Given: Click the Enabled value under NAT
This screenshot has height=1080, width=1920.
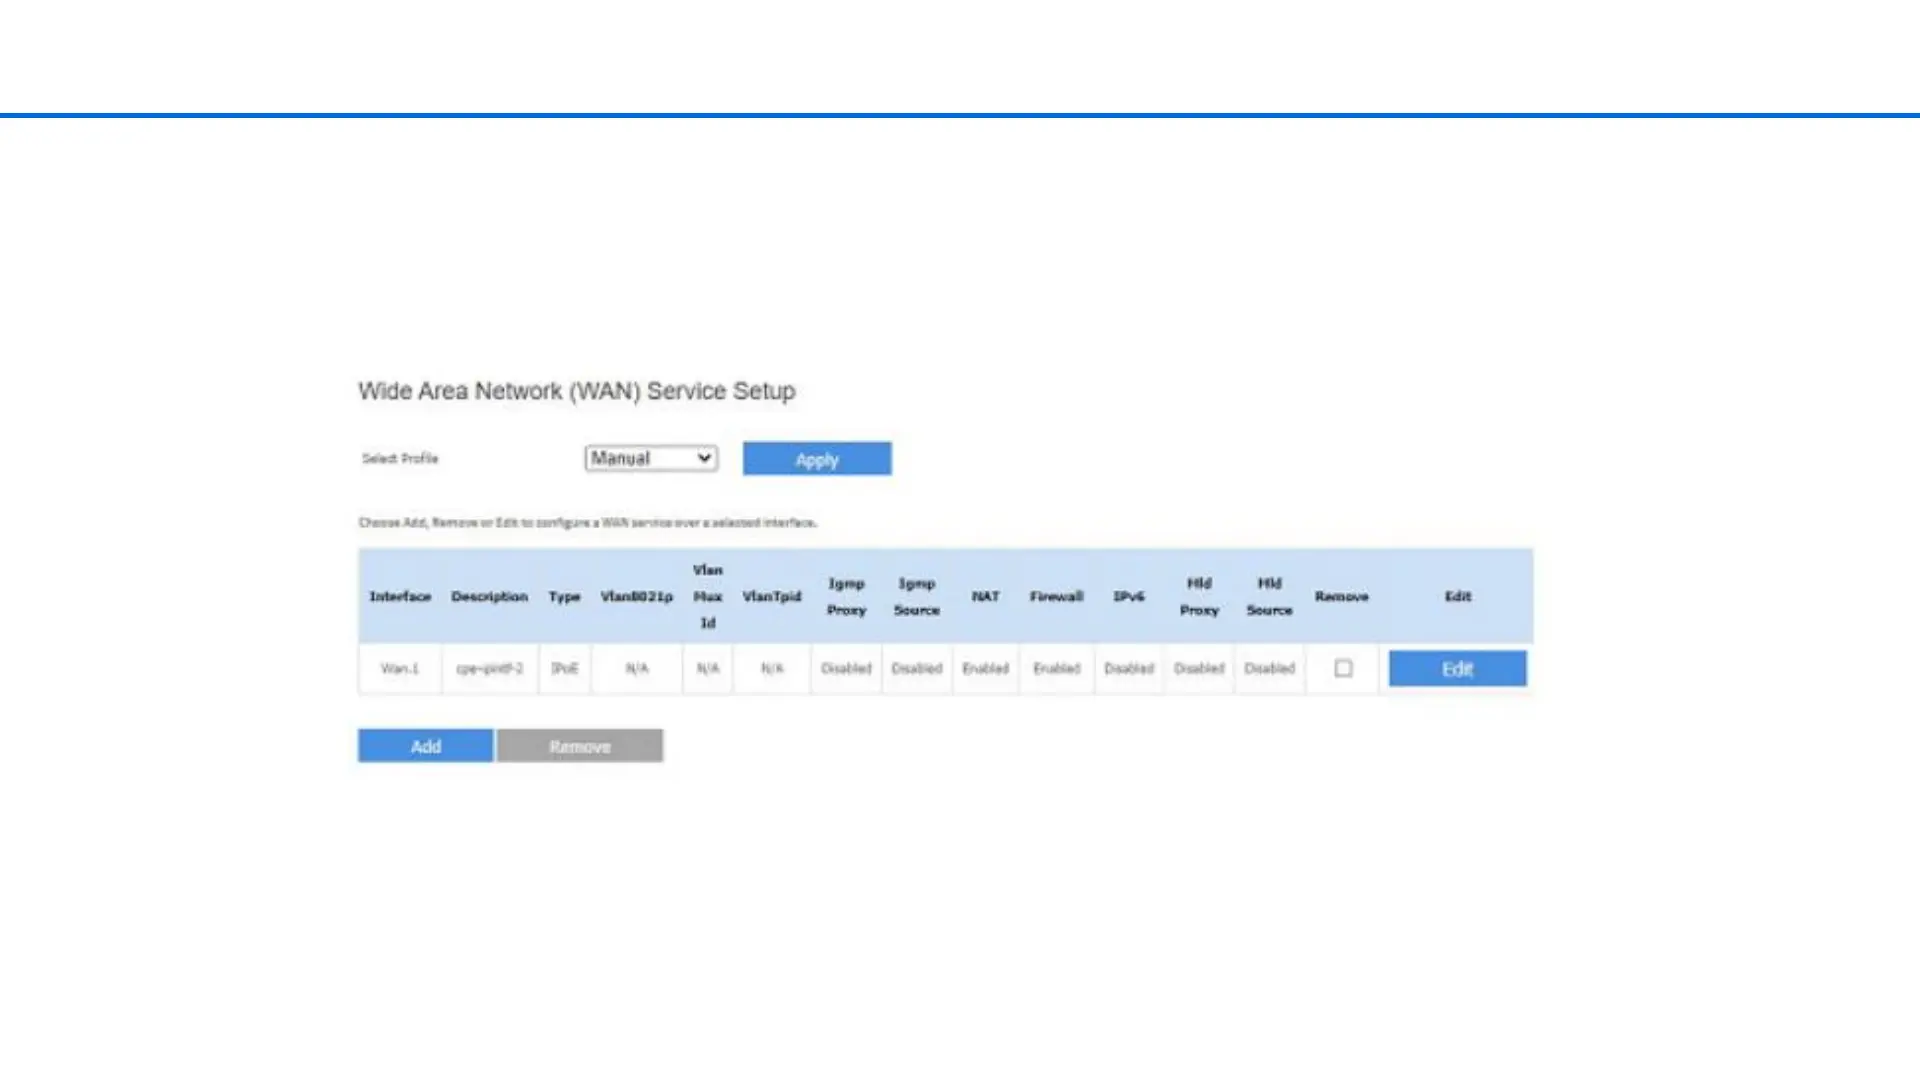Looking at the screenshot, I should 985,668.
